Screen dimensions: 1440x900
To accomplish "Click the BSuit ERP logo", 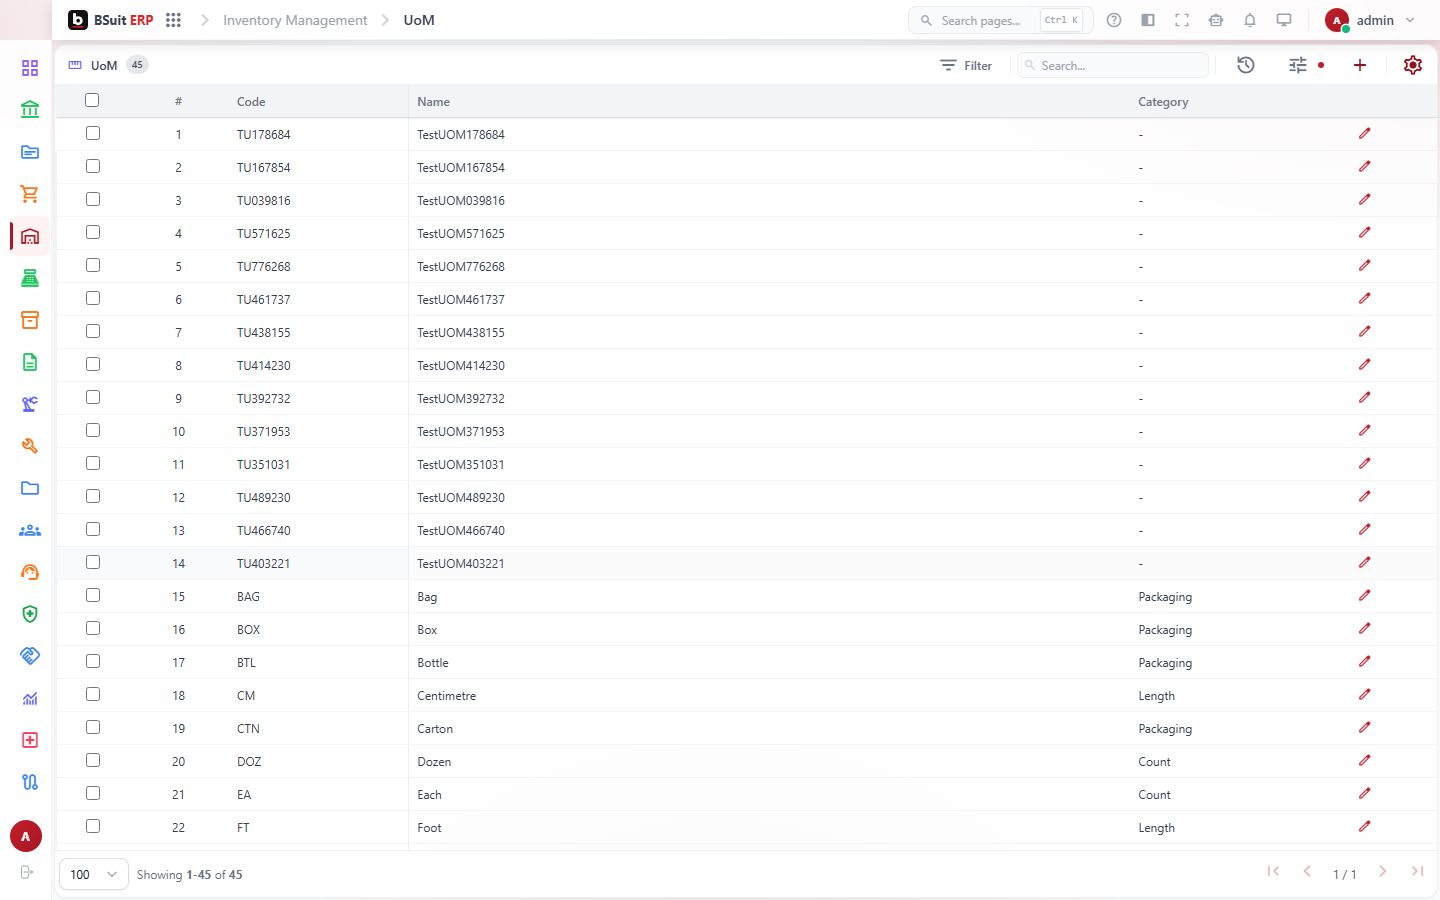I will (111, 20).
